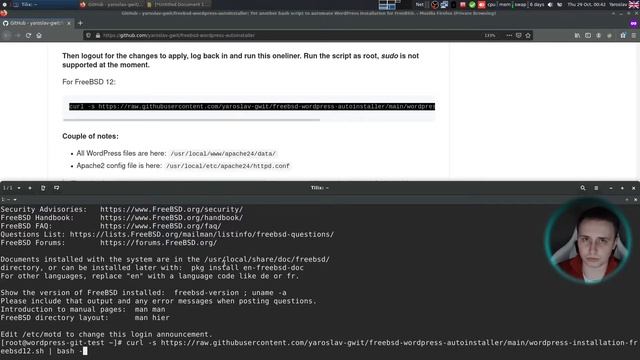Go back with the Firefox back arrow
This screenshot has width=640, height=360.
(7, 36)
